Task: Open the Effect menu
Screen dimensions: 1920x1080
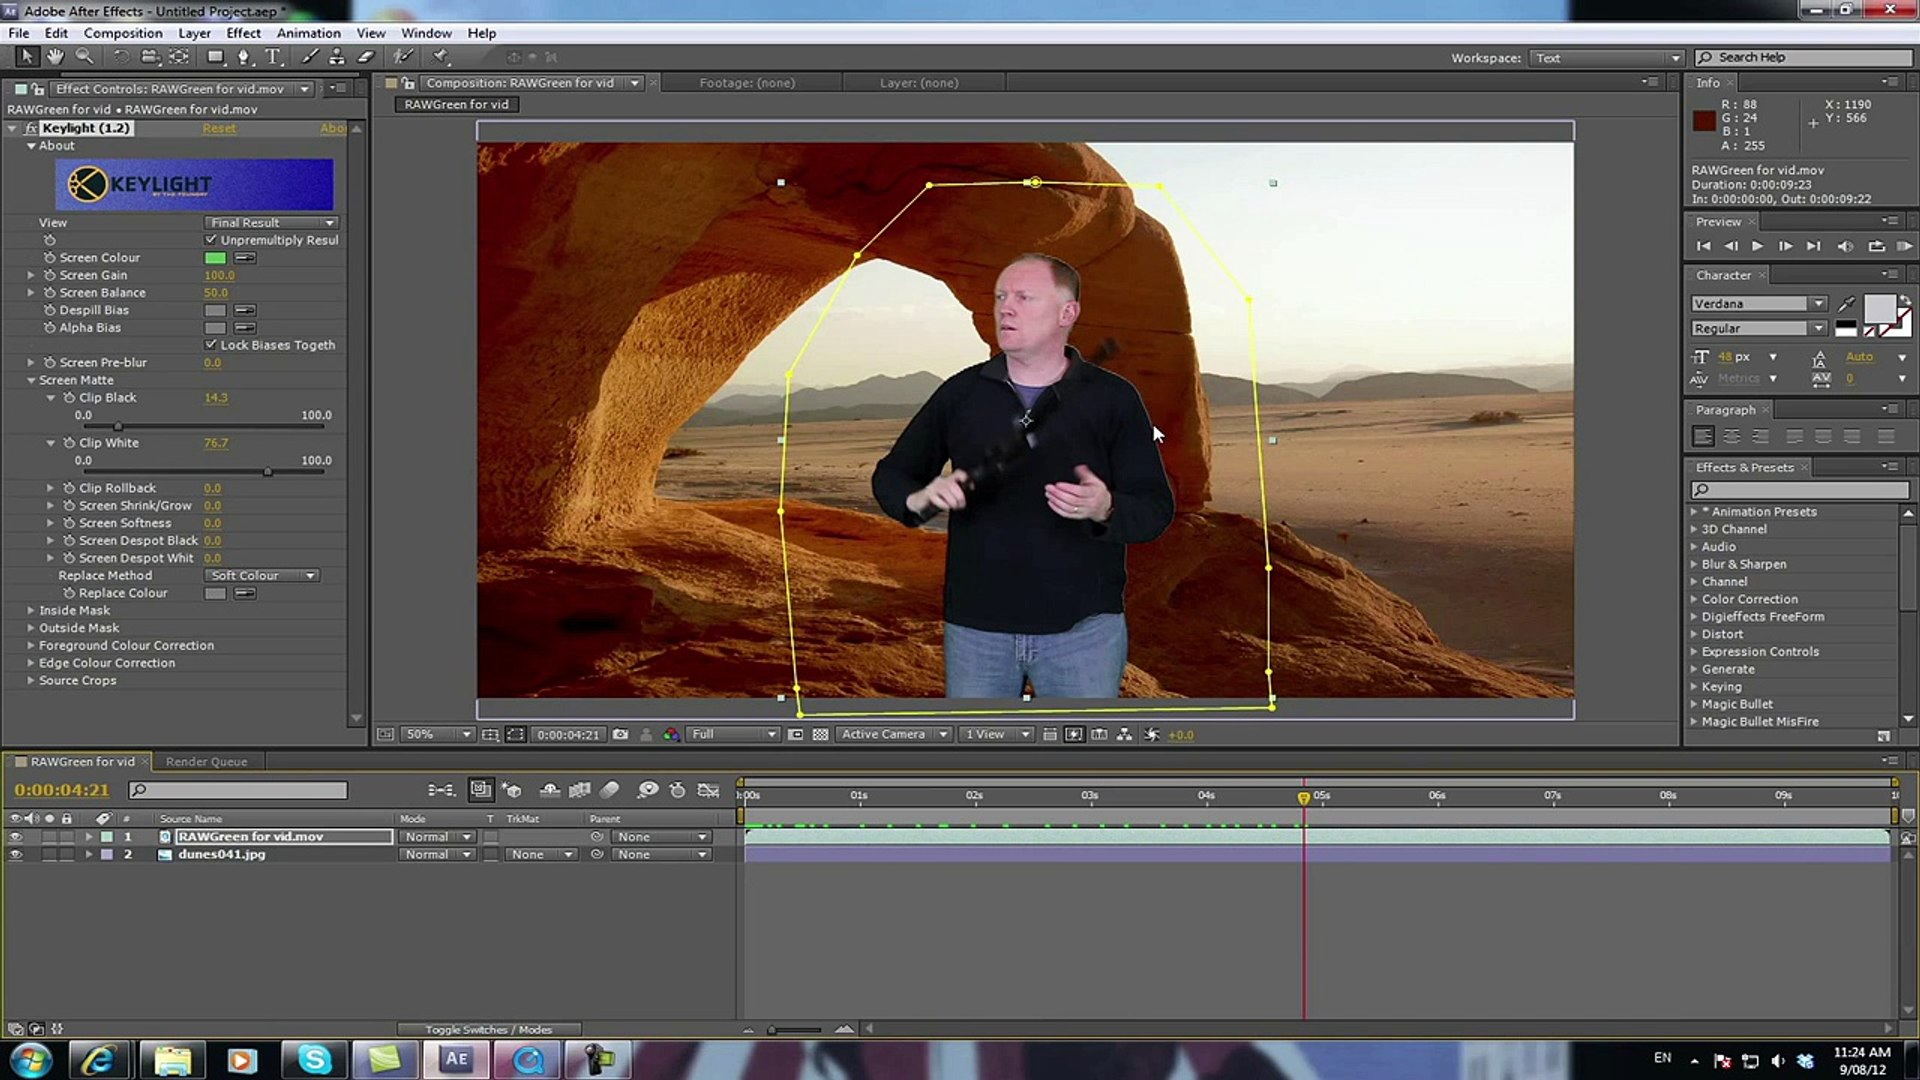Action: point(243,33)
